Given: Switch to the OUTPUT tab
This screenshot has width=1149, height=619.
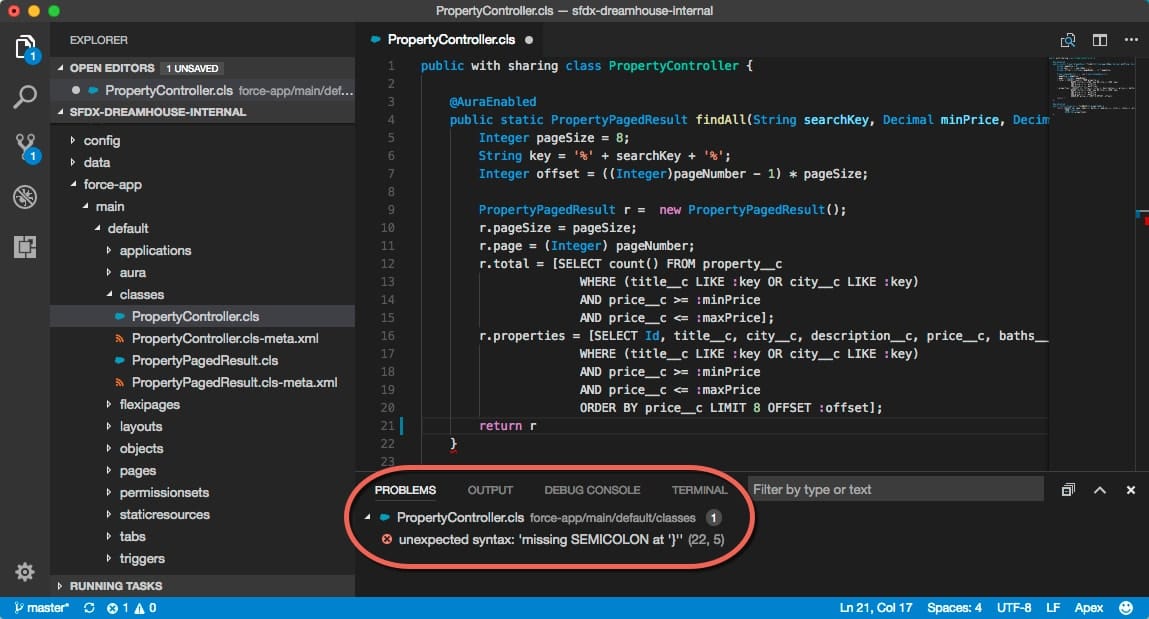Looking at the screenshot, I should (490, 490).
